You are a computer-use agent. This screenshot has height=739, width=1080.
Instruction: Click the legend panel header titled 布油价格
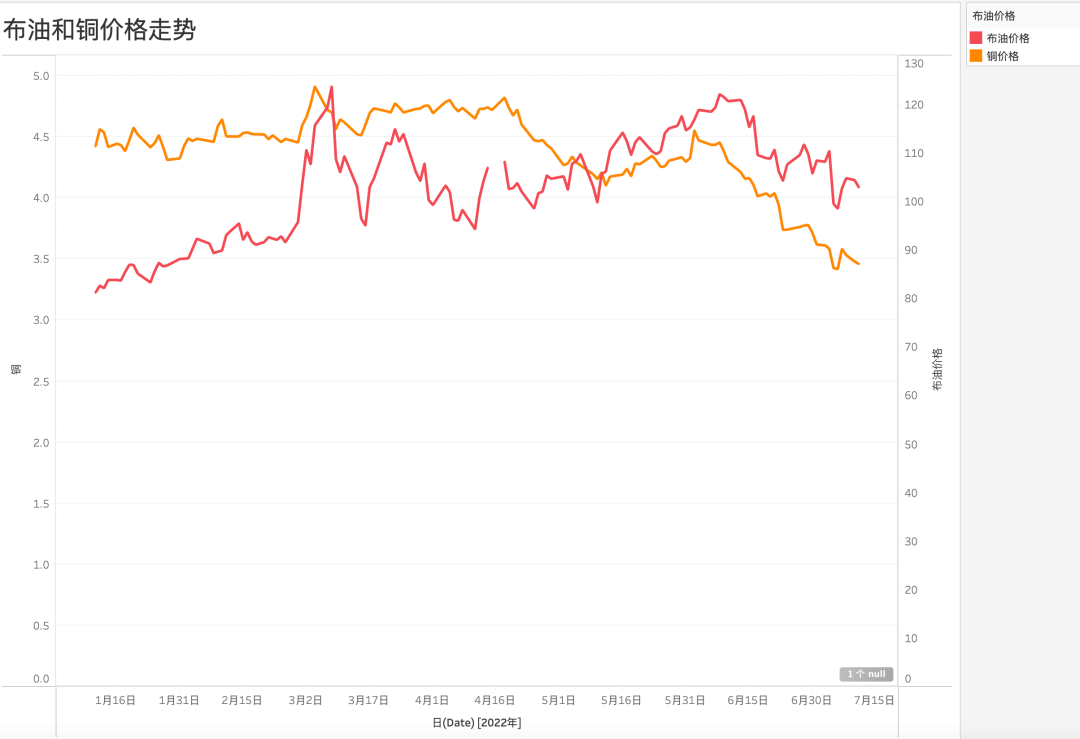(x=994, y=16)
